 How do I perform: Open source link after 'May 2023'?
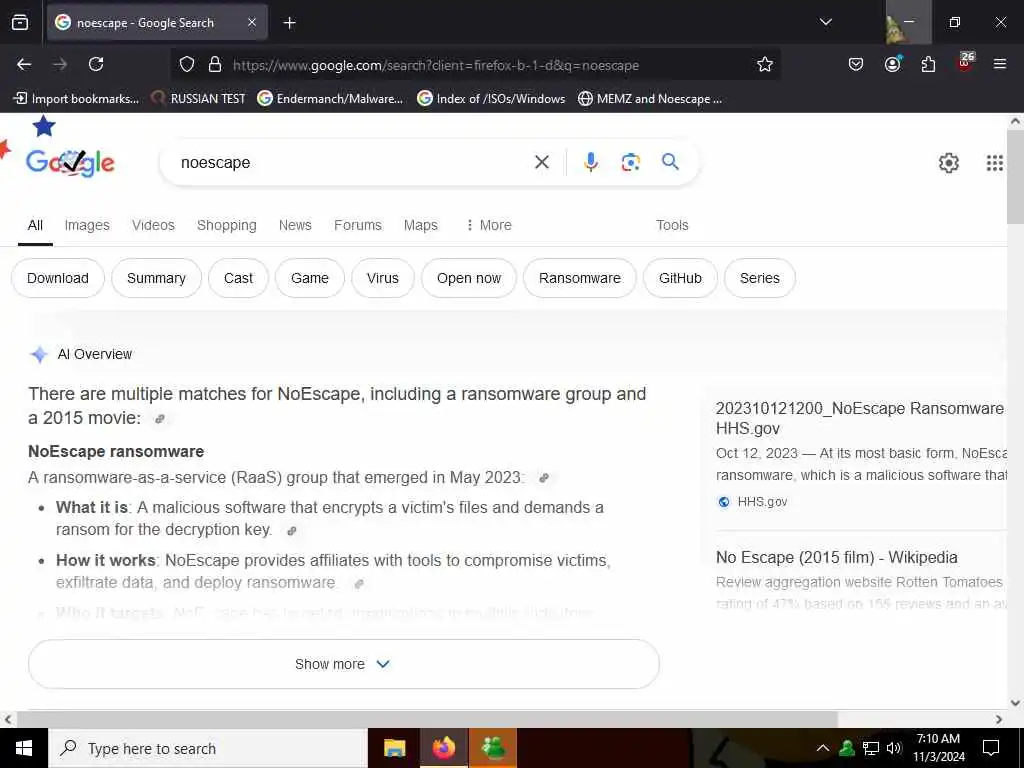coord(543,478)
